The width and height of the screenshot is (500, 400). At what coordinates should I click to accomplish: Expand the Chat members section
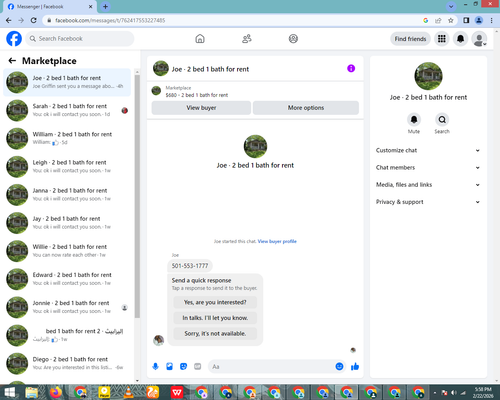coord(428,168)
